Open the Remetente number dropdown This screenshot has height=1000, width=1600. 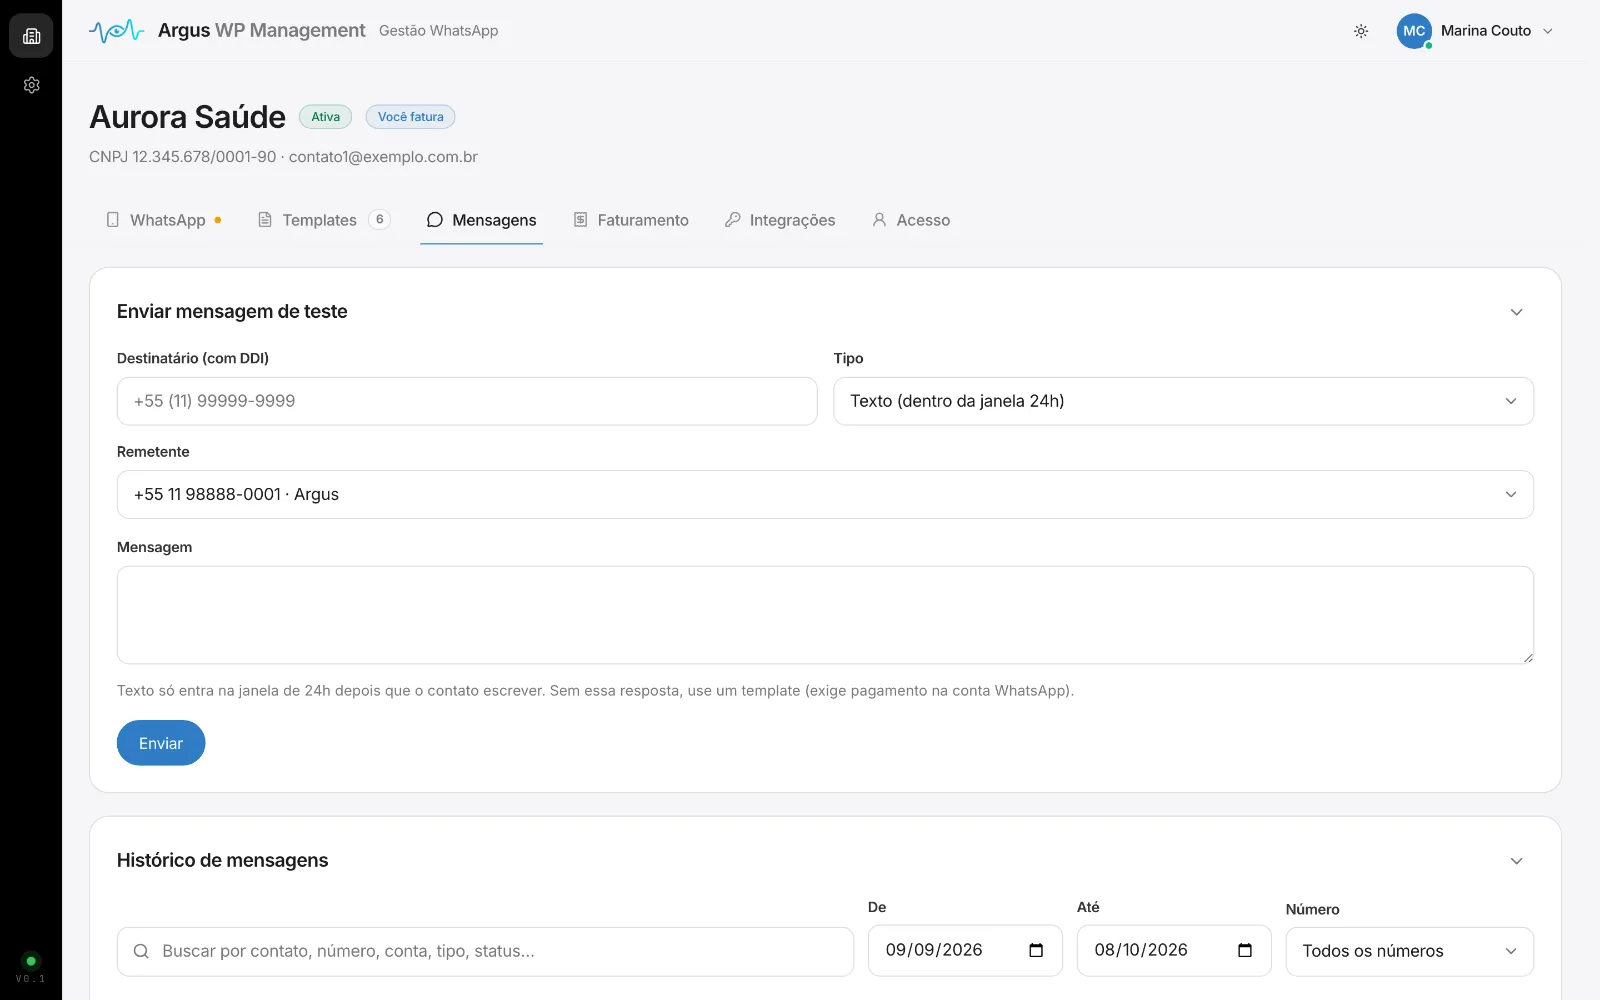(x=825, y=494)
